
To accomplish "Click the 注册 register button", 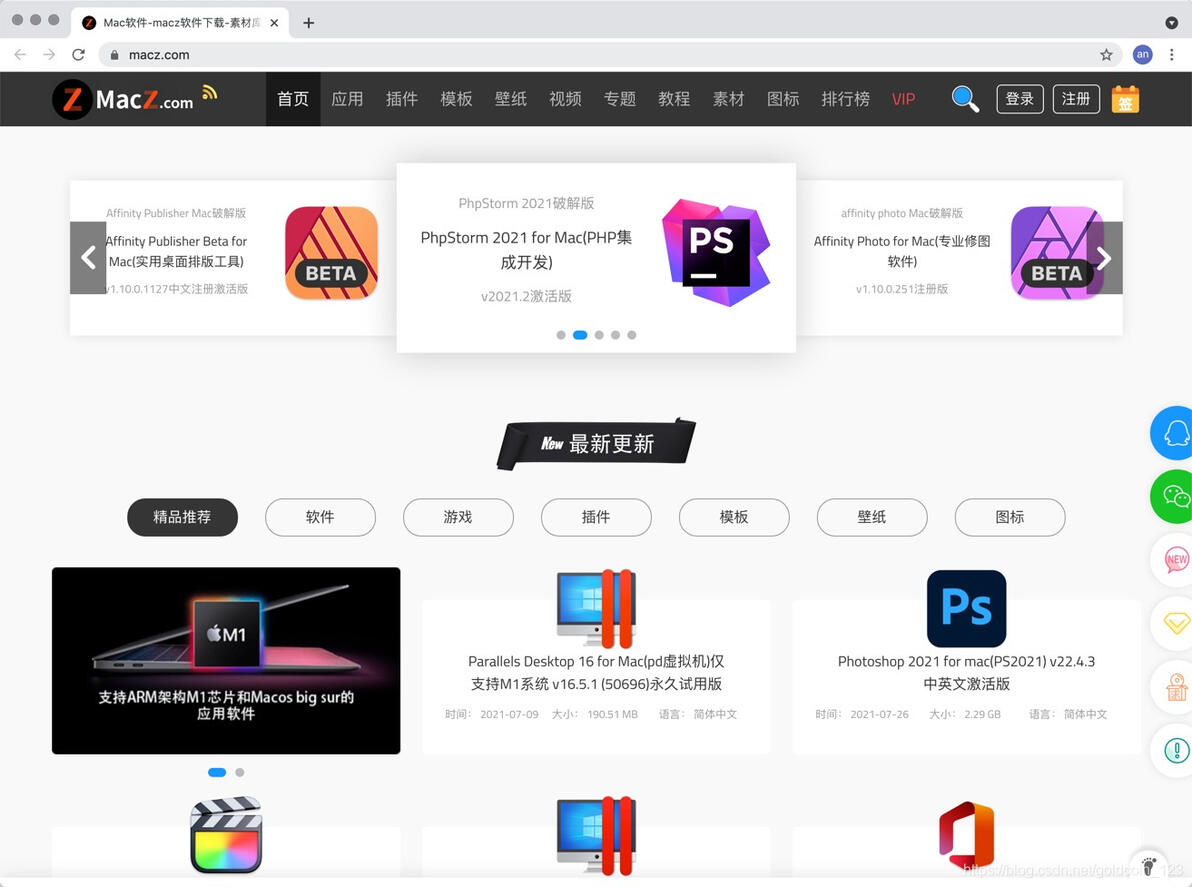I will 1076,99.
